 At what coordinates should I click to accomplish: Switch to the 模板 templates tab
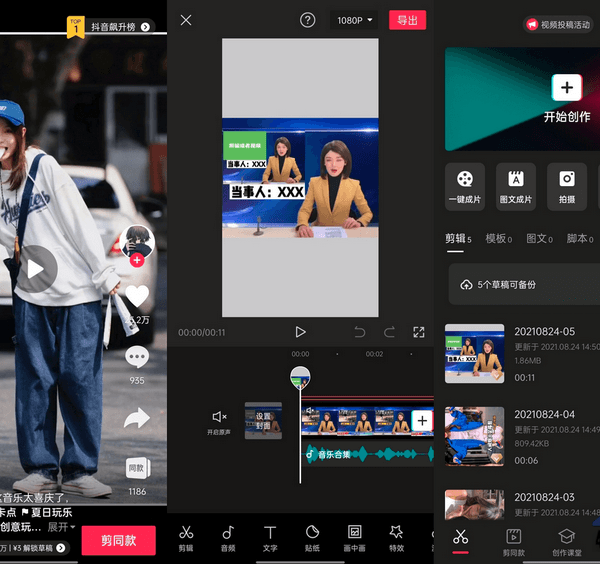pos(498,239)
